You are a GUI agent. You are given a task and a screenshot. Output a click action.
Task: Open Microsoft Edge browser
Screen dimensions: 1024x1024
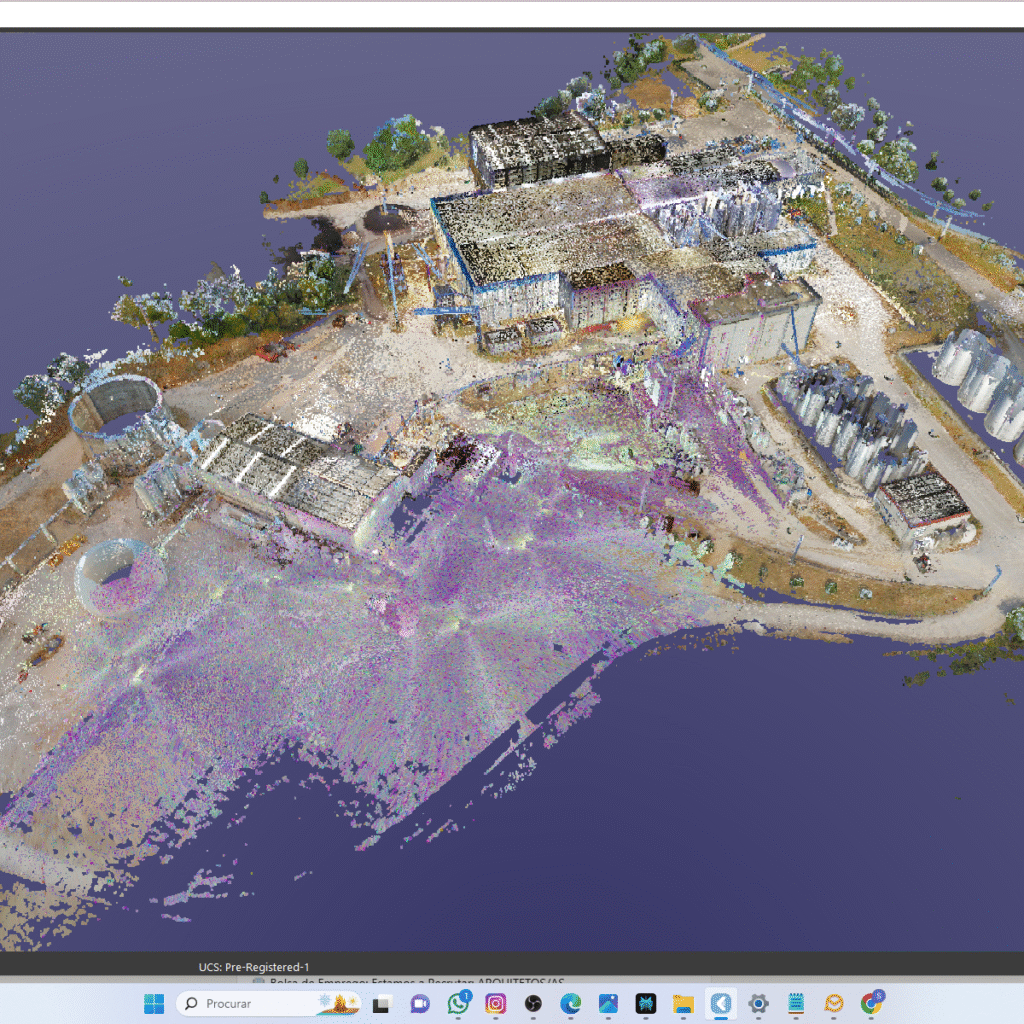tap(570, 1003)
